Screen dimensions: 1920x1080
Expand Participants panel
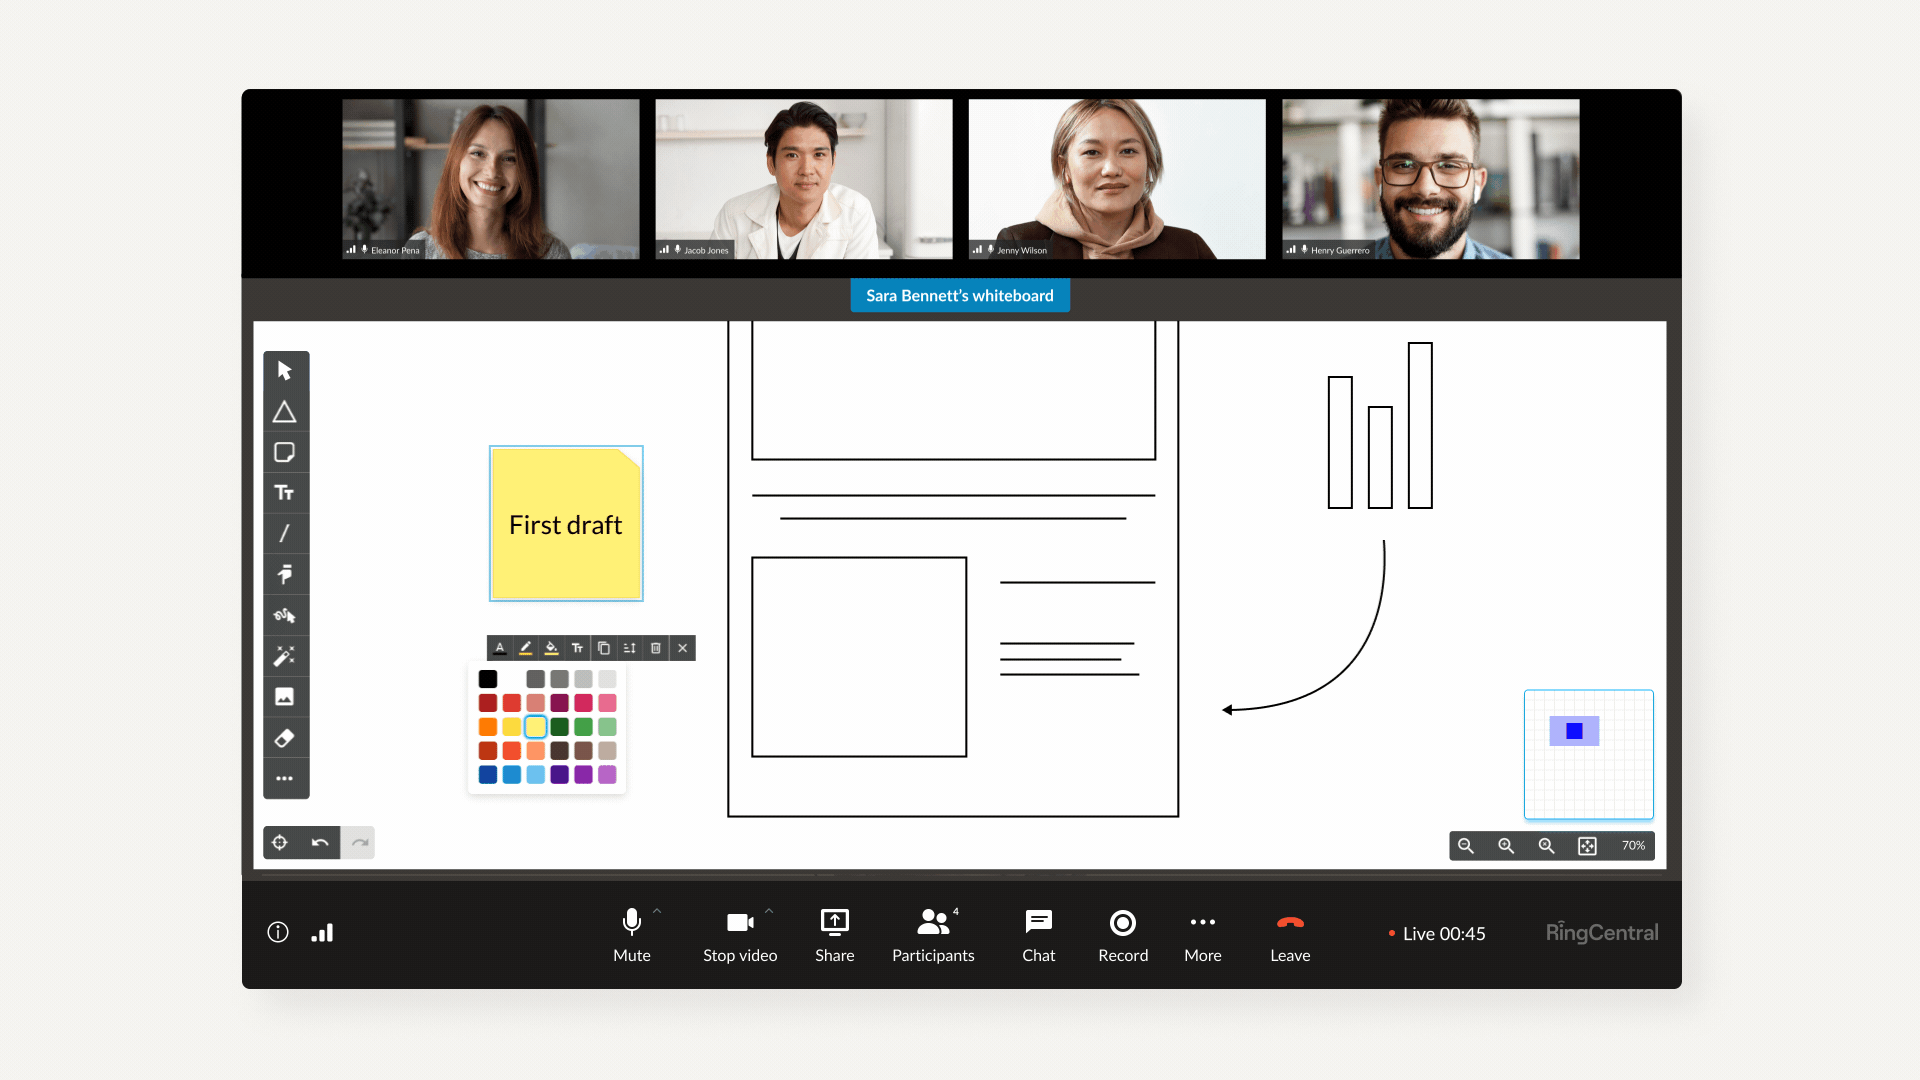[932, 932]
